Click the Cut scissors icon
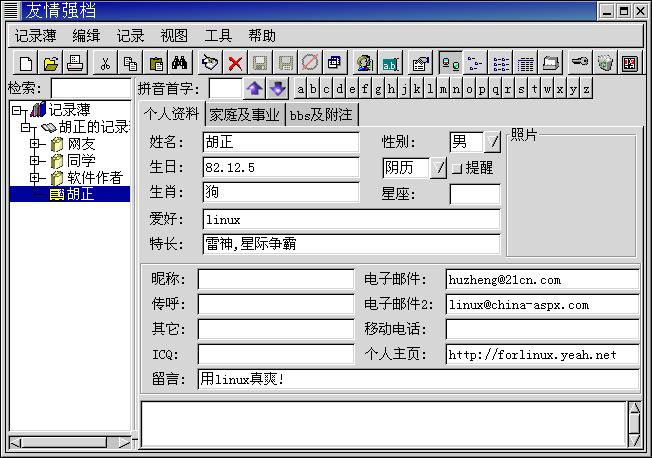652x458 pixels. click(x=104, y=63)
